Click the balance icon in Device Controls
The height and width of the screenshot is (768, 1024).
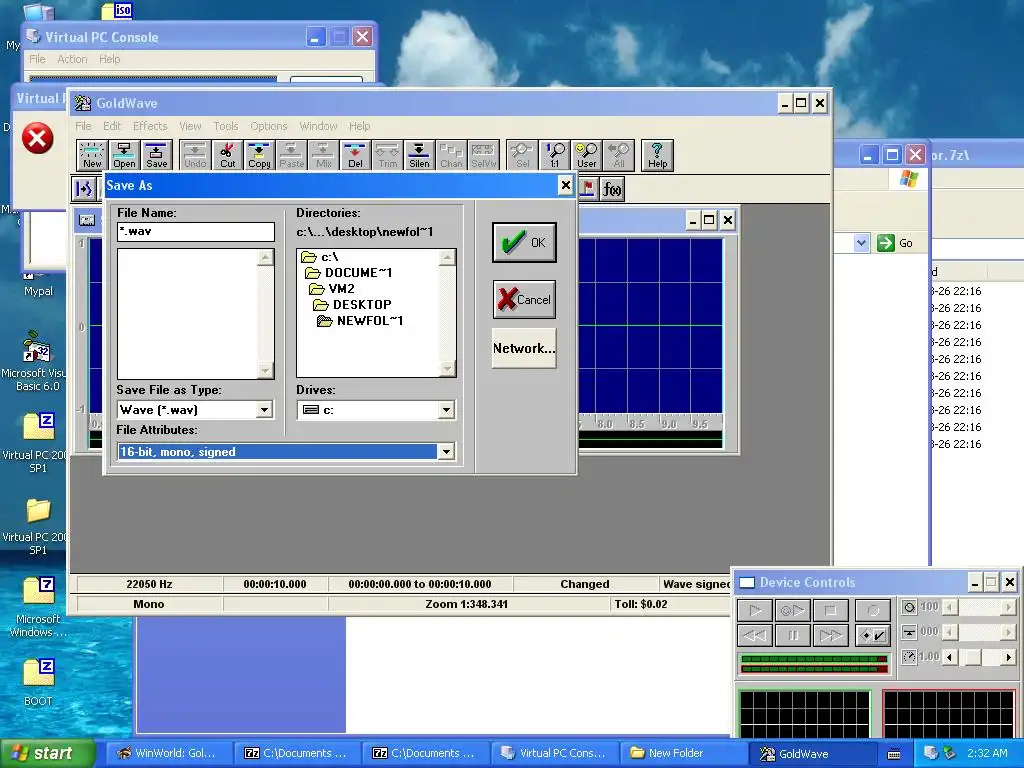(909, 632)
